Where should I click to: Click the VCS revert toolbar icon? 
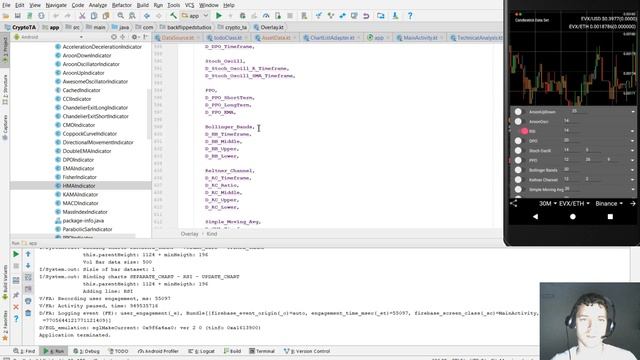click(x=366, y=16)
